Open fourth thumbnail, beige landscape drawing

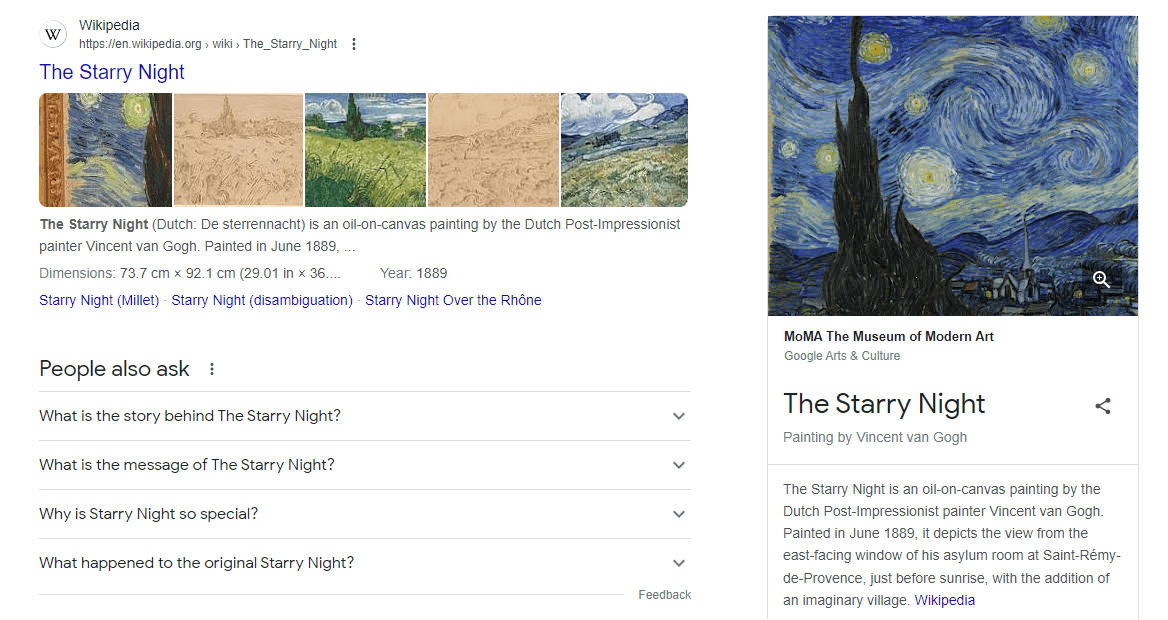pyautogui.click(x=494, y=150)
